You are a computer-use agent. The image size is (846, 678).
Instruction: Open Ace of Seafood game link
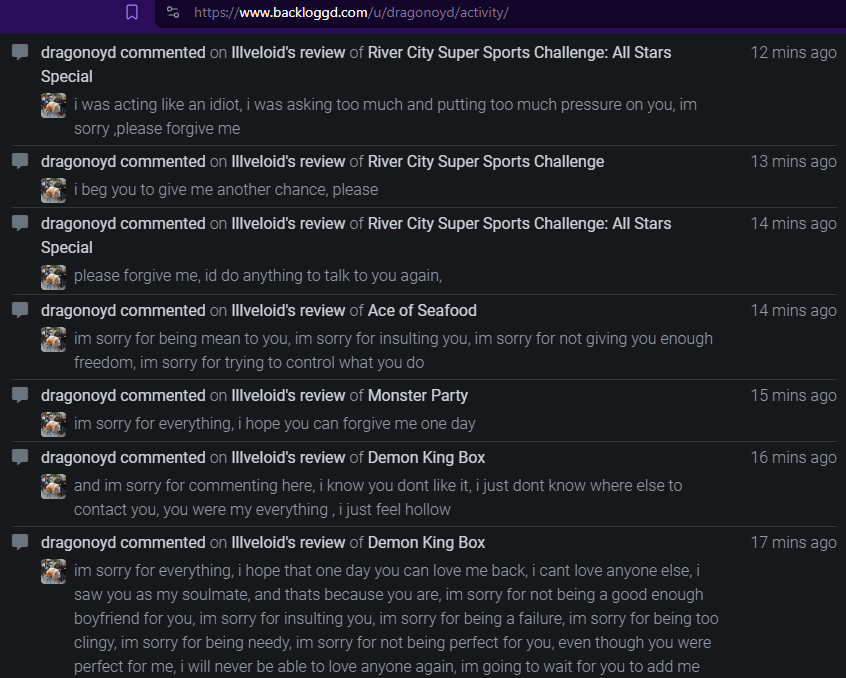click(x=422, y=310)
